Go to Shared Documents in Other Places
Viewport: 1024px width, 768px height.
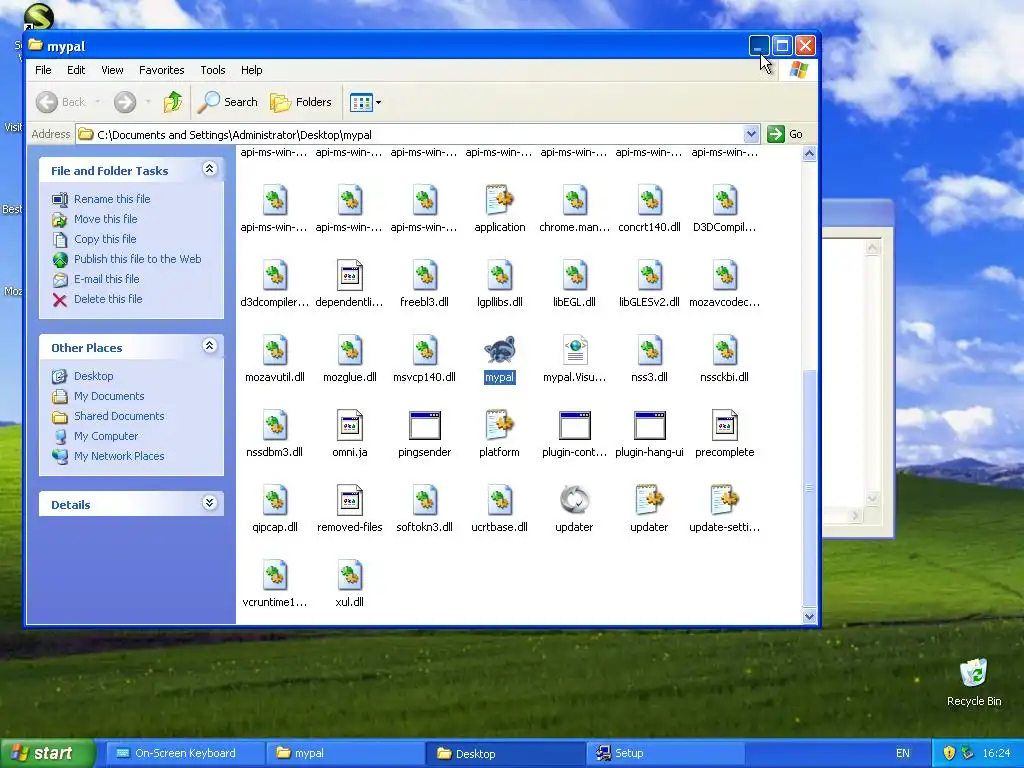pyautogui.click(x=119, y=416)
